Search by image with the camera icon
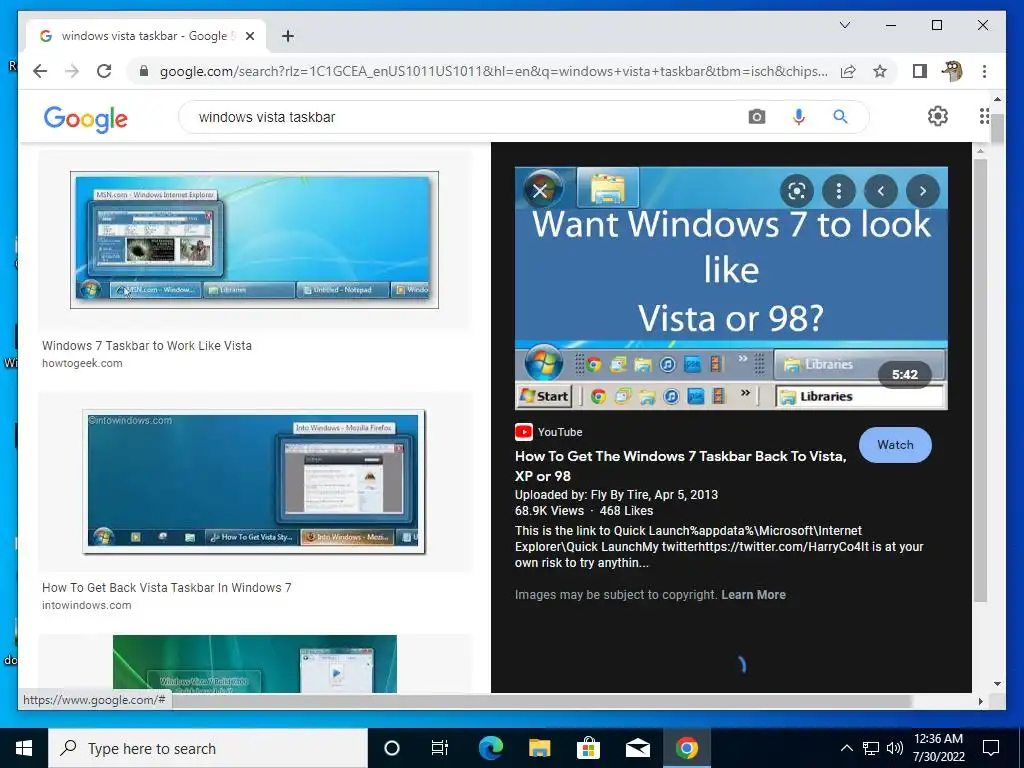Viewport: 1024px width, 768px height. coord(756,117)
